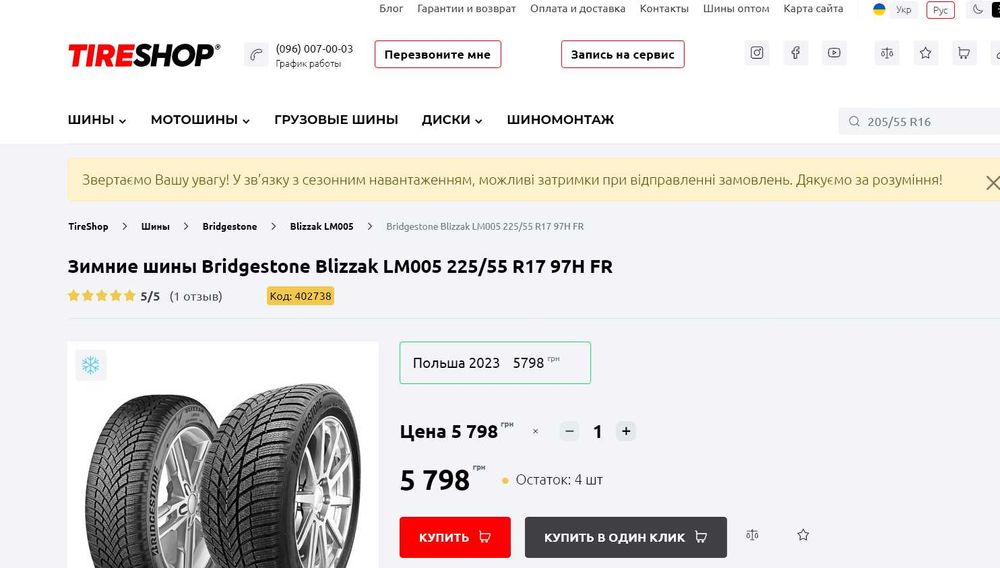This screenshot has width=1000, height=568.
Task: Click the red КУПИТЬ button
Action: coord(455,537)
